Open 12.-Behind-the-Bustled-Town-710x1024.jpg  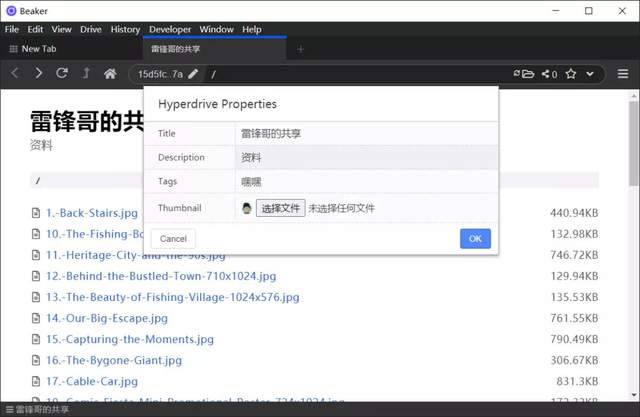point(161,276)
